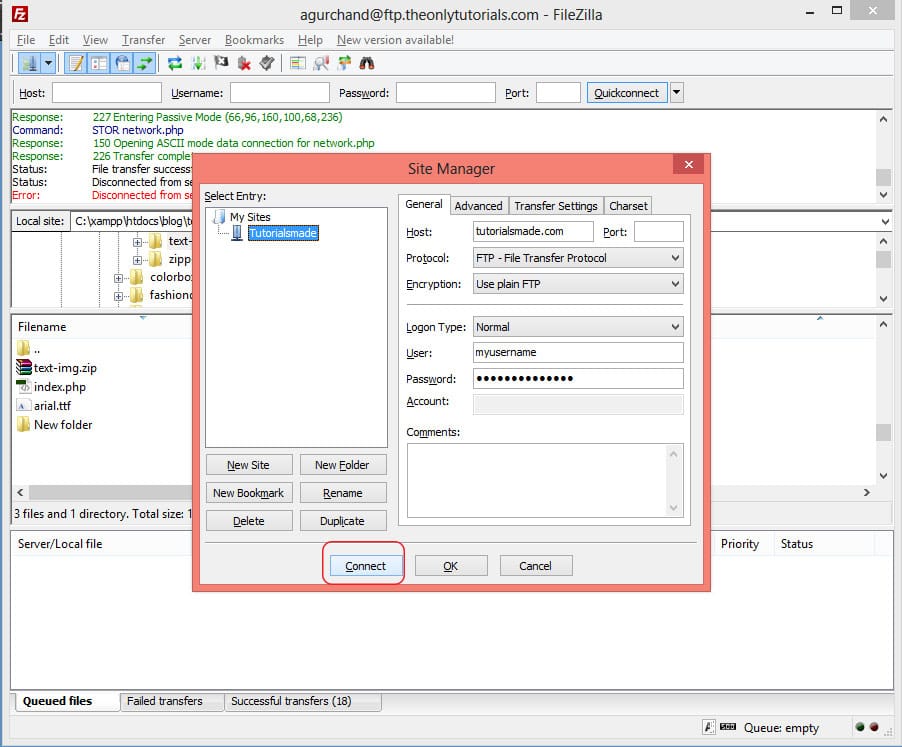This screenshot has height=747, width=902.
Task: Click the My Sites folder icon
Action: [x=219, y=217]
